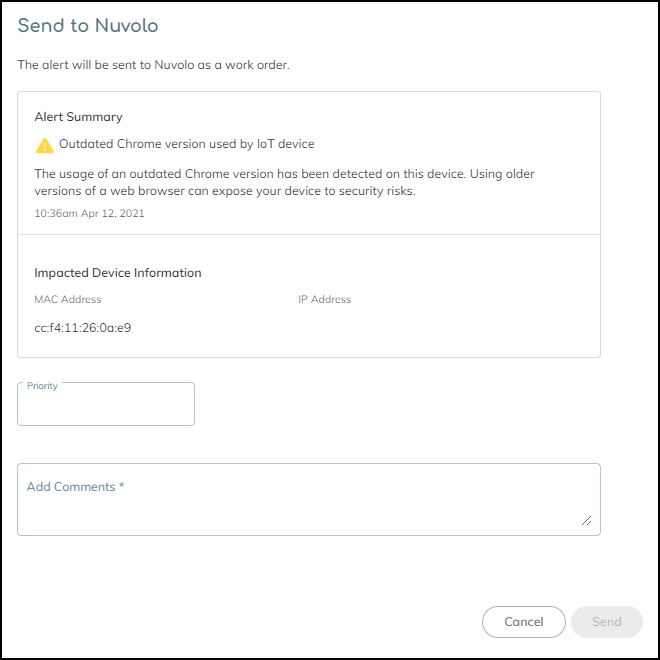
Task: Click the yellow warning triangle icon
Action: (44, 145)
